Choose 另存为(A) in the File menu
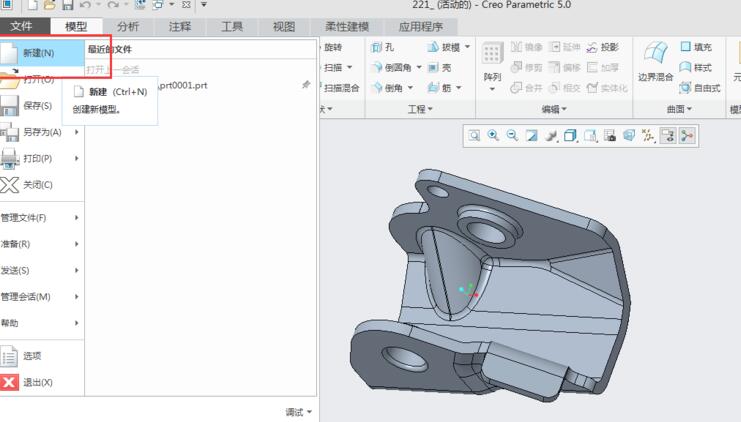The width and height of the screenshot is (741, 422). click(x=42, y=132)
